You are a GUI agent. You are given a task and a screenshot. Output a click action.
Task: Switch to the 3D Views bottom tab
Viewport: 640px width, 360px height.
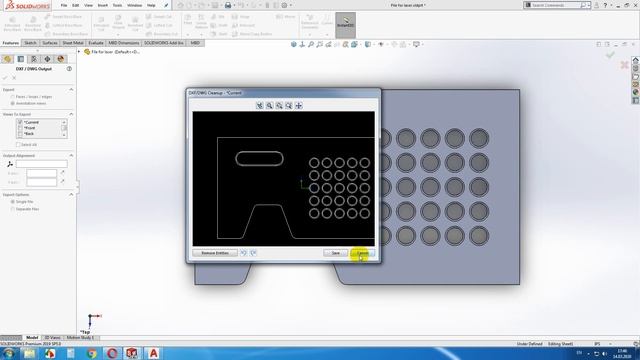point(52,338)
